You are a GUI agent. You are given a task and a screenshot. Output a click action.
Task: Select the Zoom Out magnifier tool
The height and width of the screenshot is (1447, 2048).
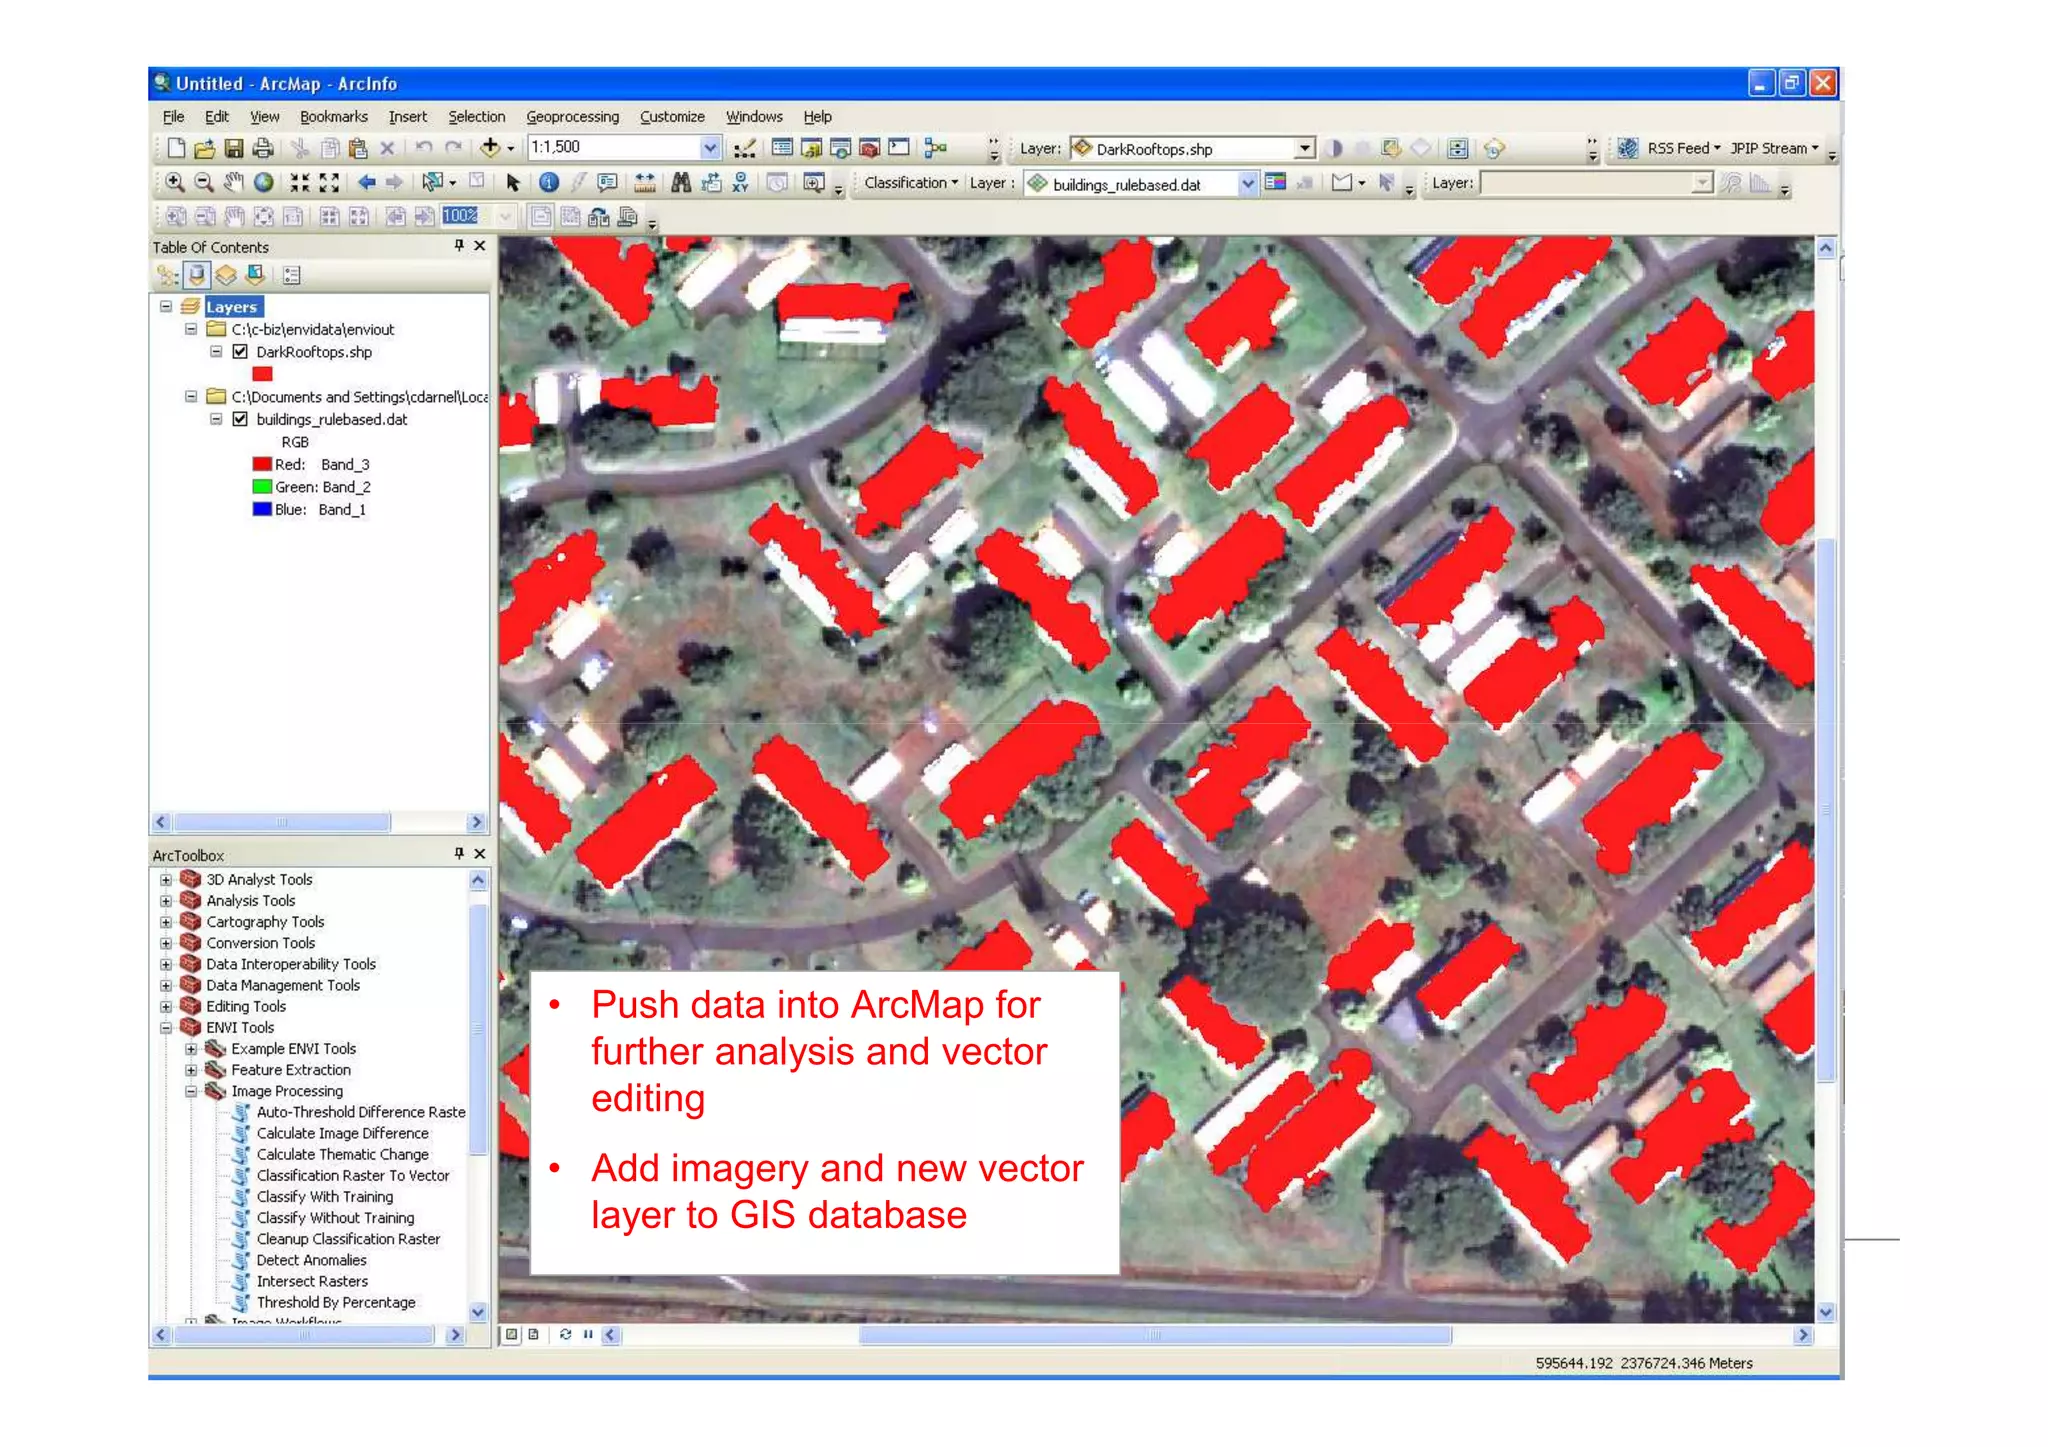[204, 182]
